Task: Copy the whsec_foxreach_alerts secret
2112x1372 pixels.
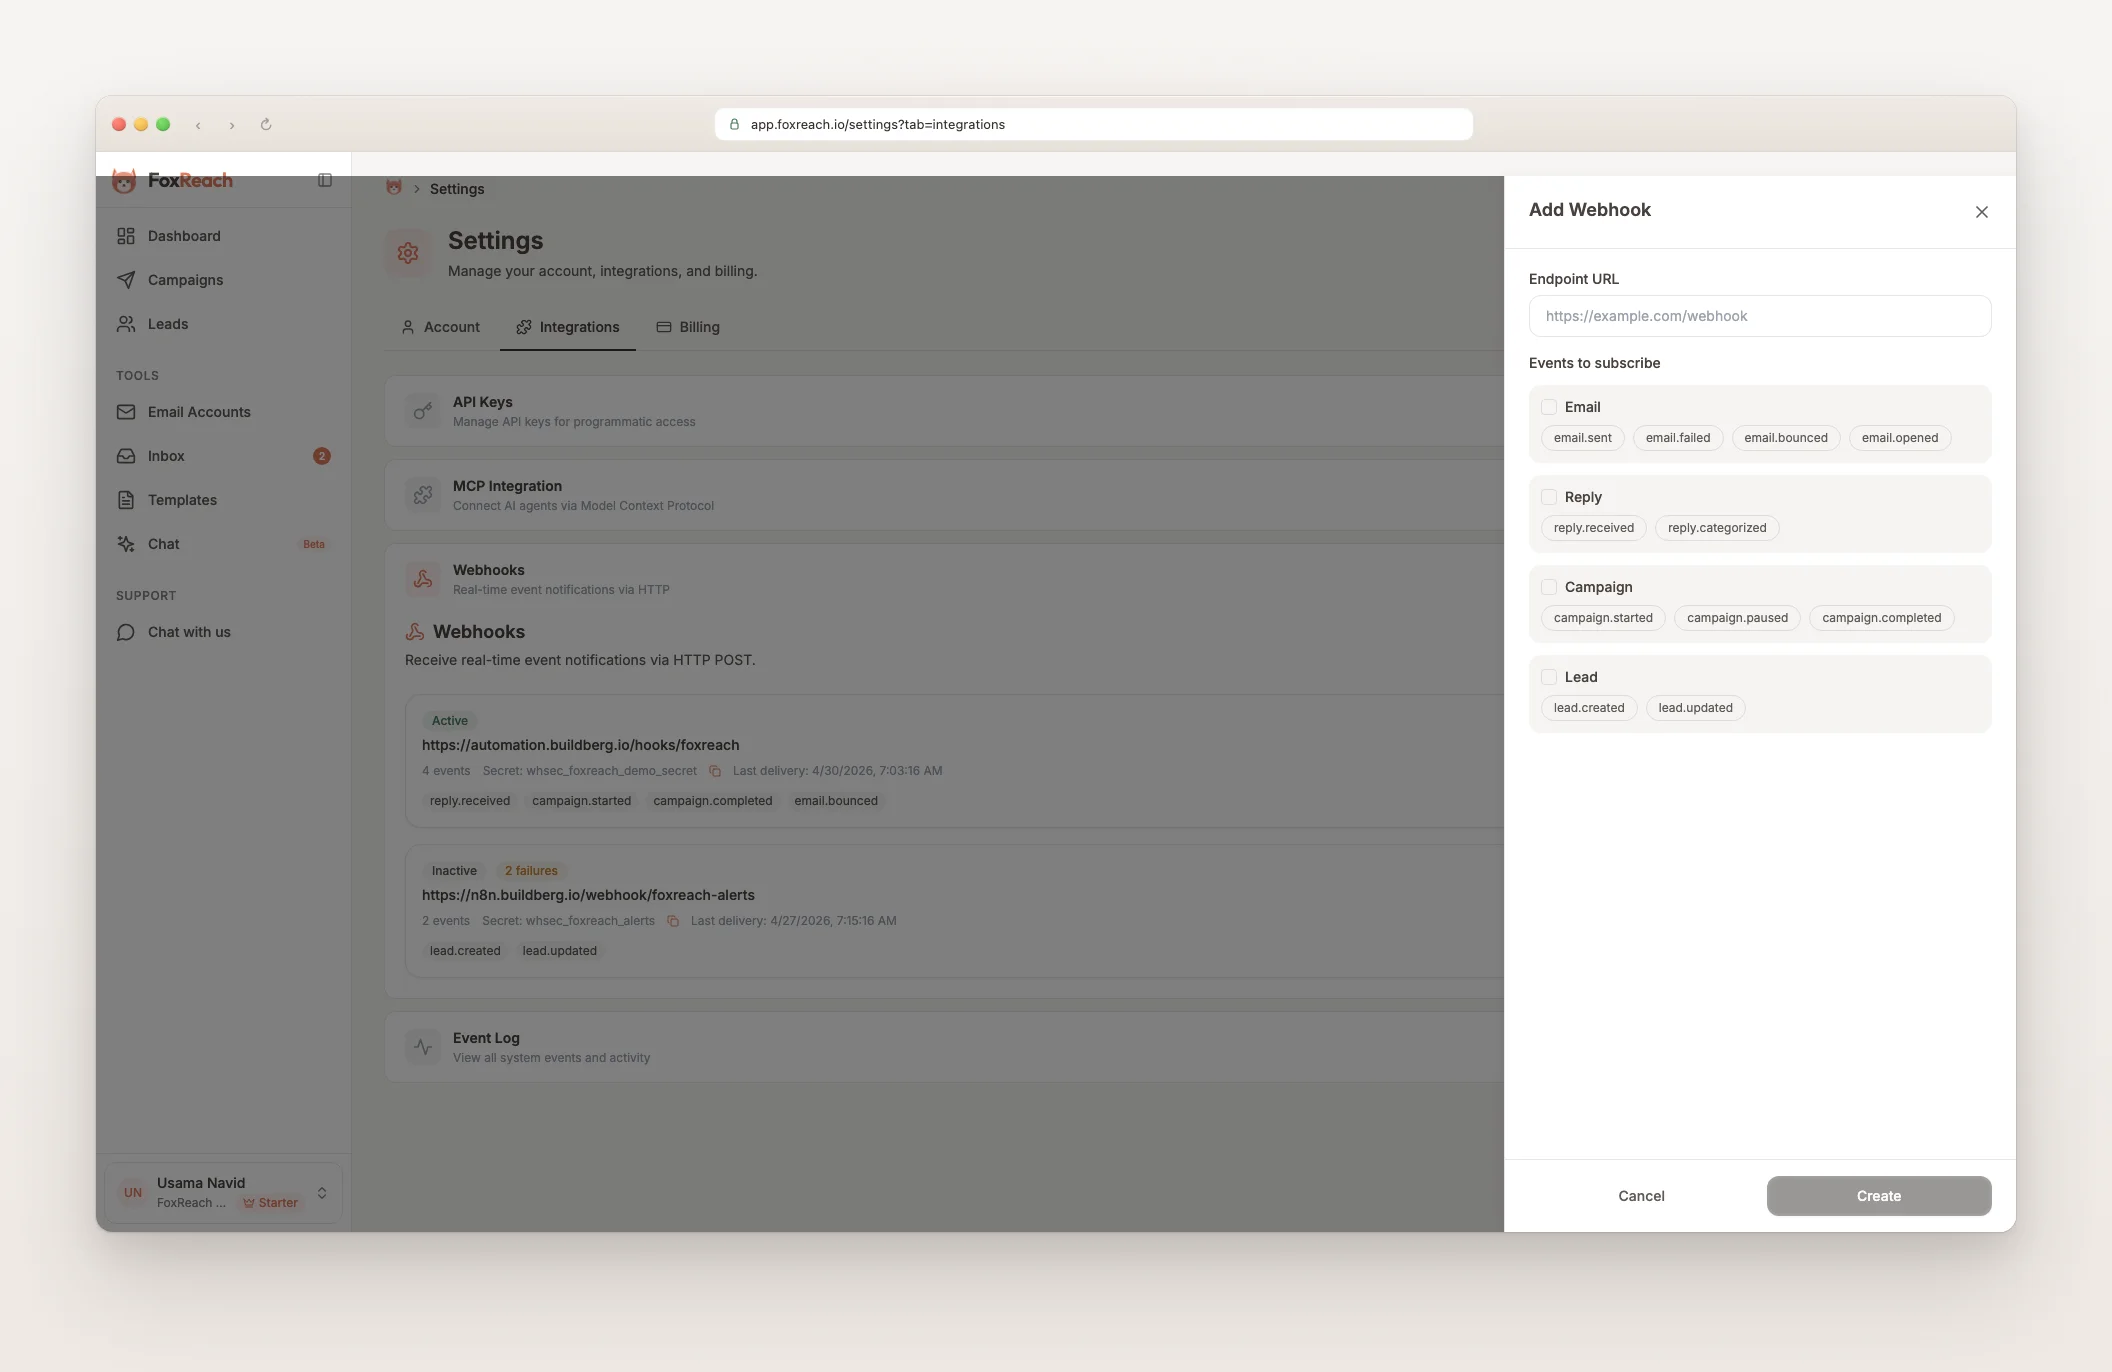Action: (673, 921)
